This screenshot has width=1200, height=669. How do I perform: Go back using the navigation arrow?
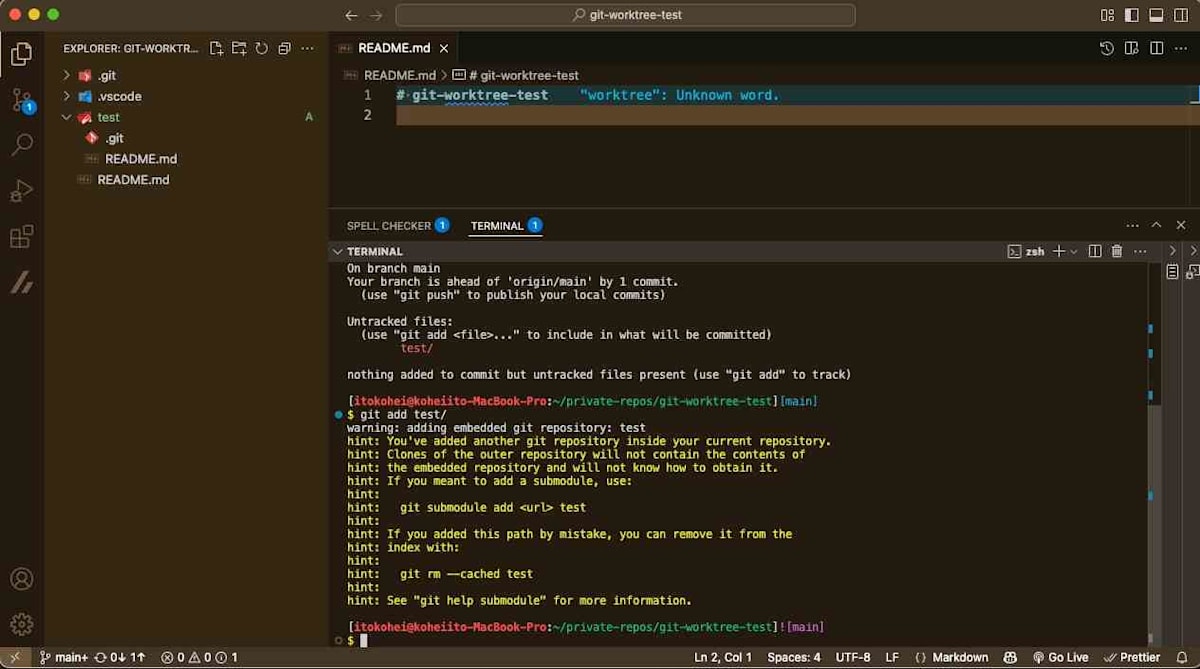(351, 15)
